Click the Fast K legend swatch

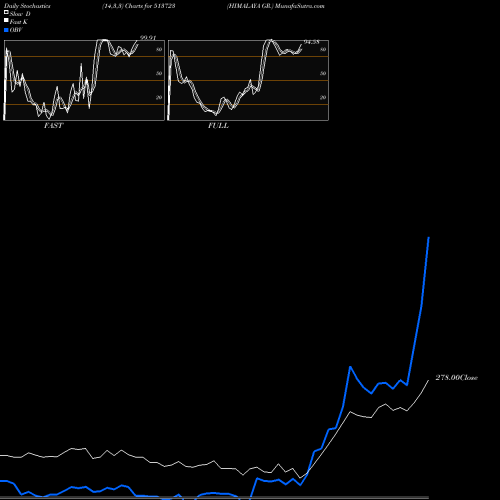6,20
